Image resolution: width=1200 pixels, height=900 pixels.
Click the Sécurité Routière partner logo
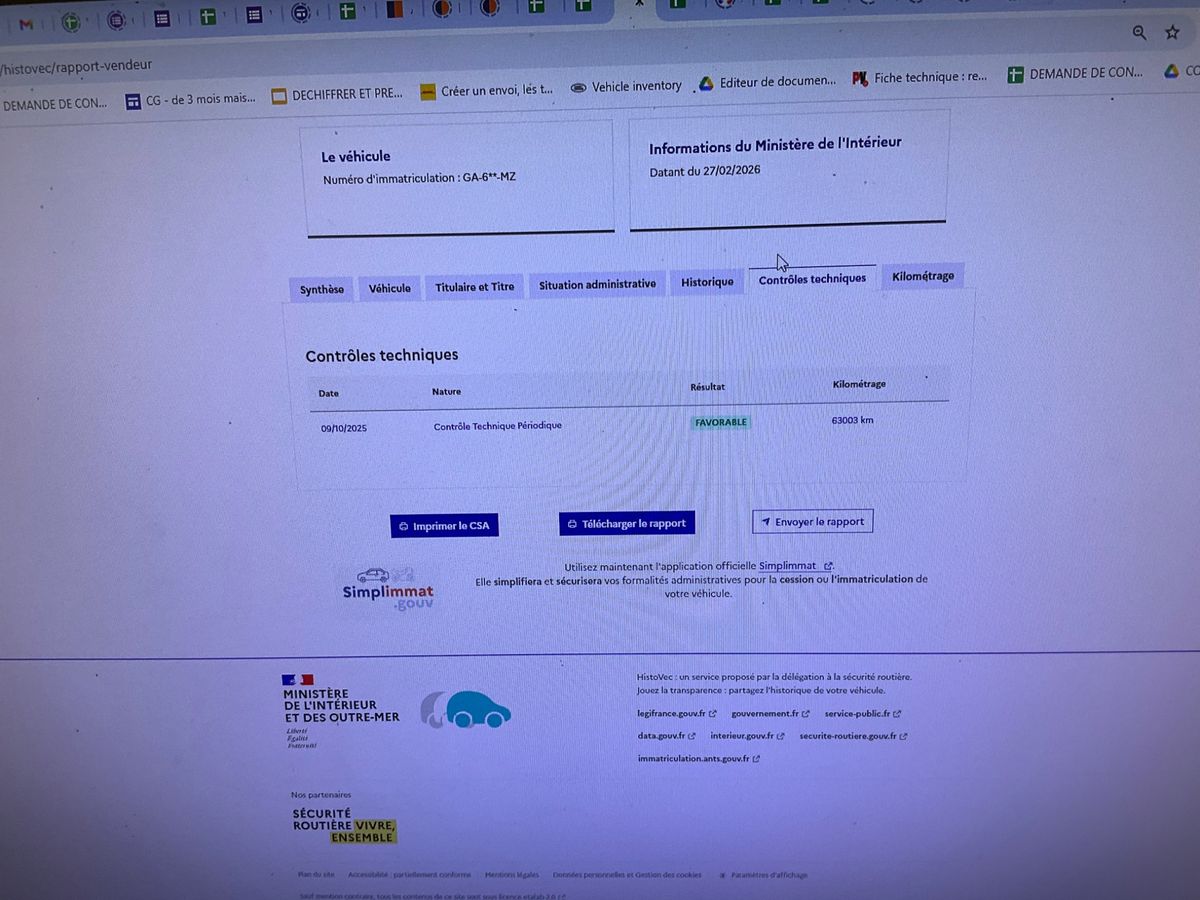point(344,825)
